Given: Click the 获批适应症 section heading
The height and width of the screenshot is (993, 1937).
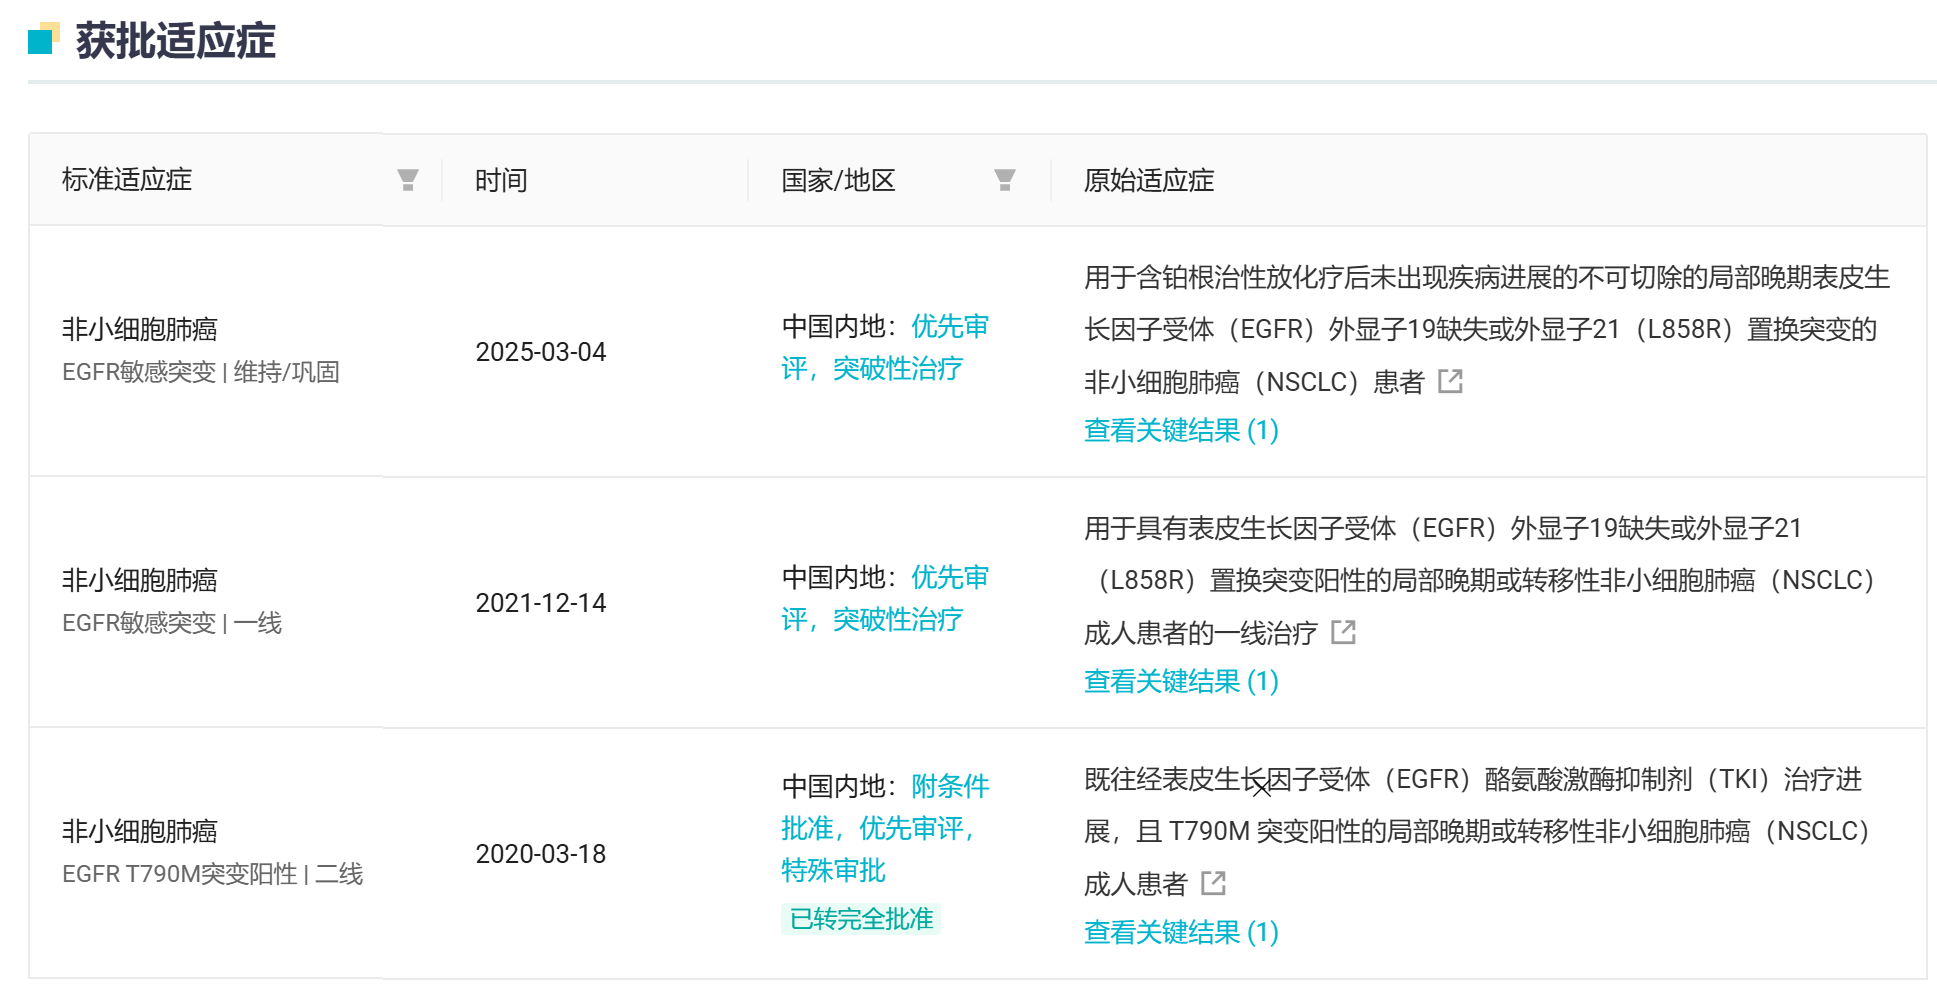Looking at the screenshot, I should click(176, 41).
